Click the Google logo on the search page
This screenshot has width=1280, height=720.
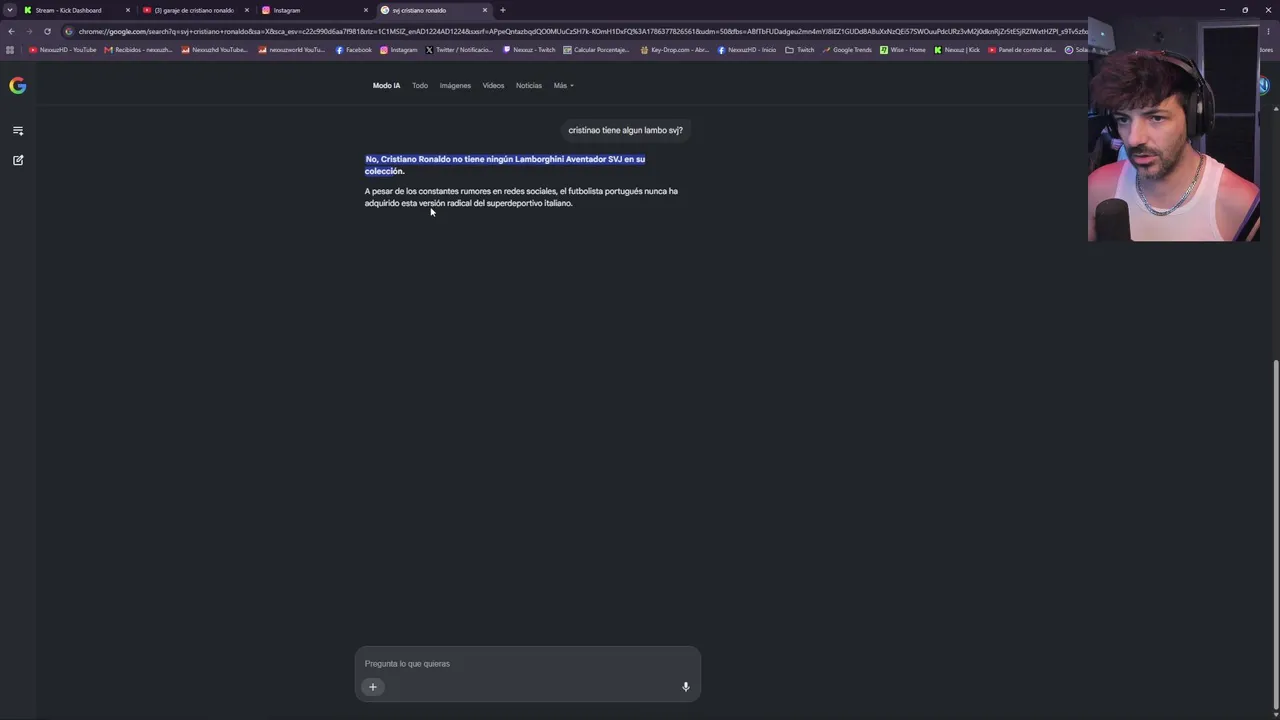click(18, 85)
